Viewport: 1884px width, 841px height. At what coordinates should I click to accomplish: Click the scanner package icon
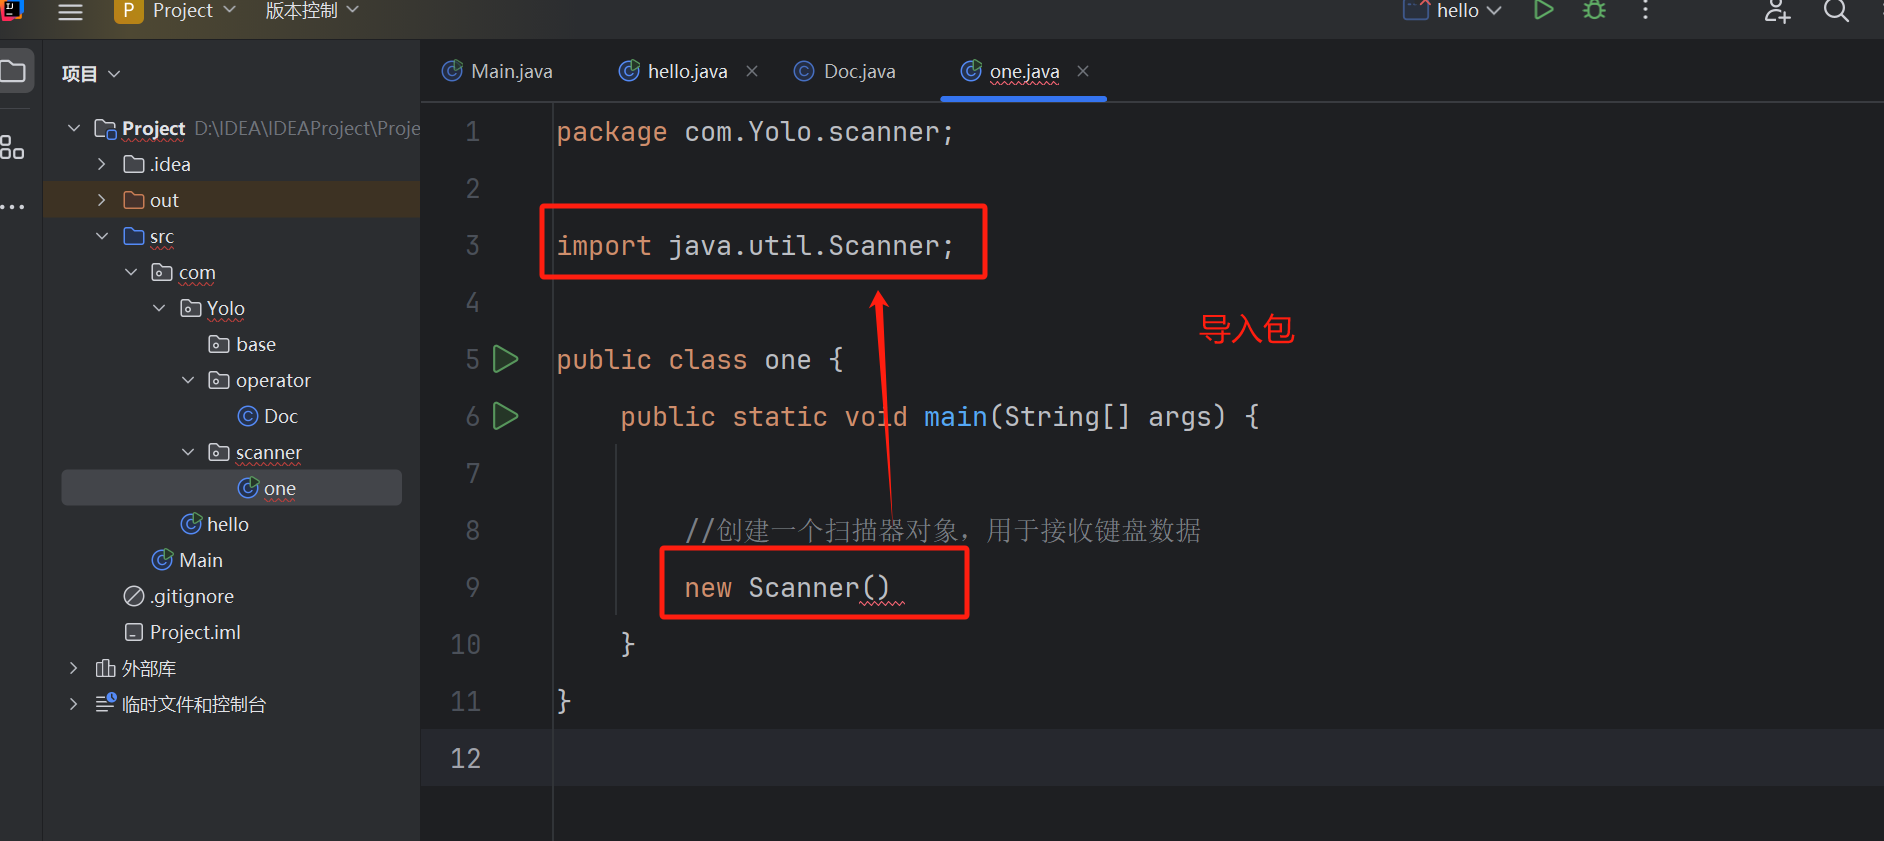(x=219, y=452)
